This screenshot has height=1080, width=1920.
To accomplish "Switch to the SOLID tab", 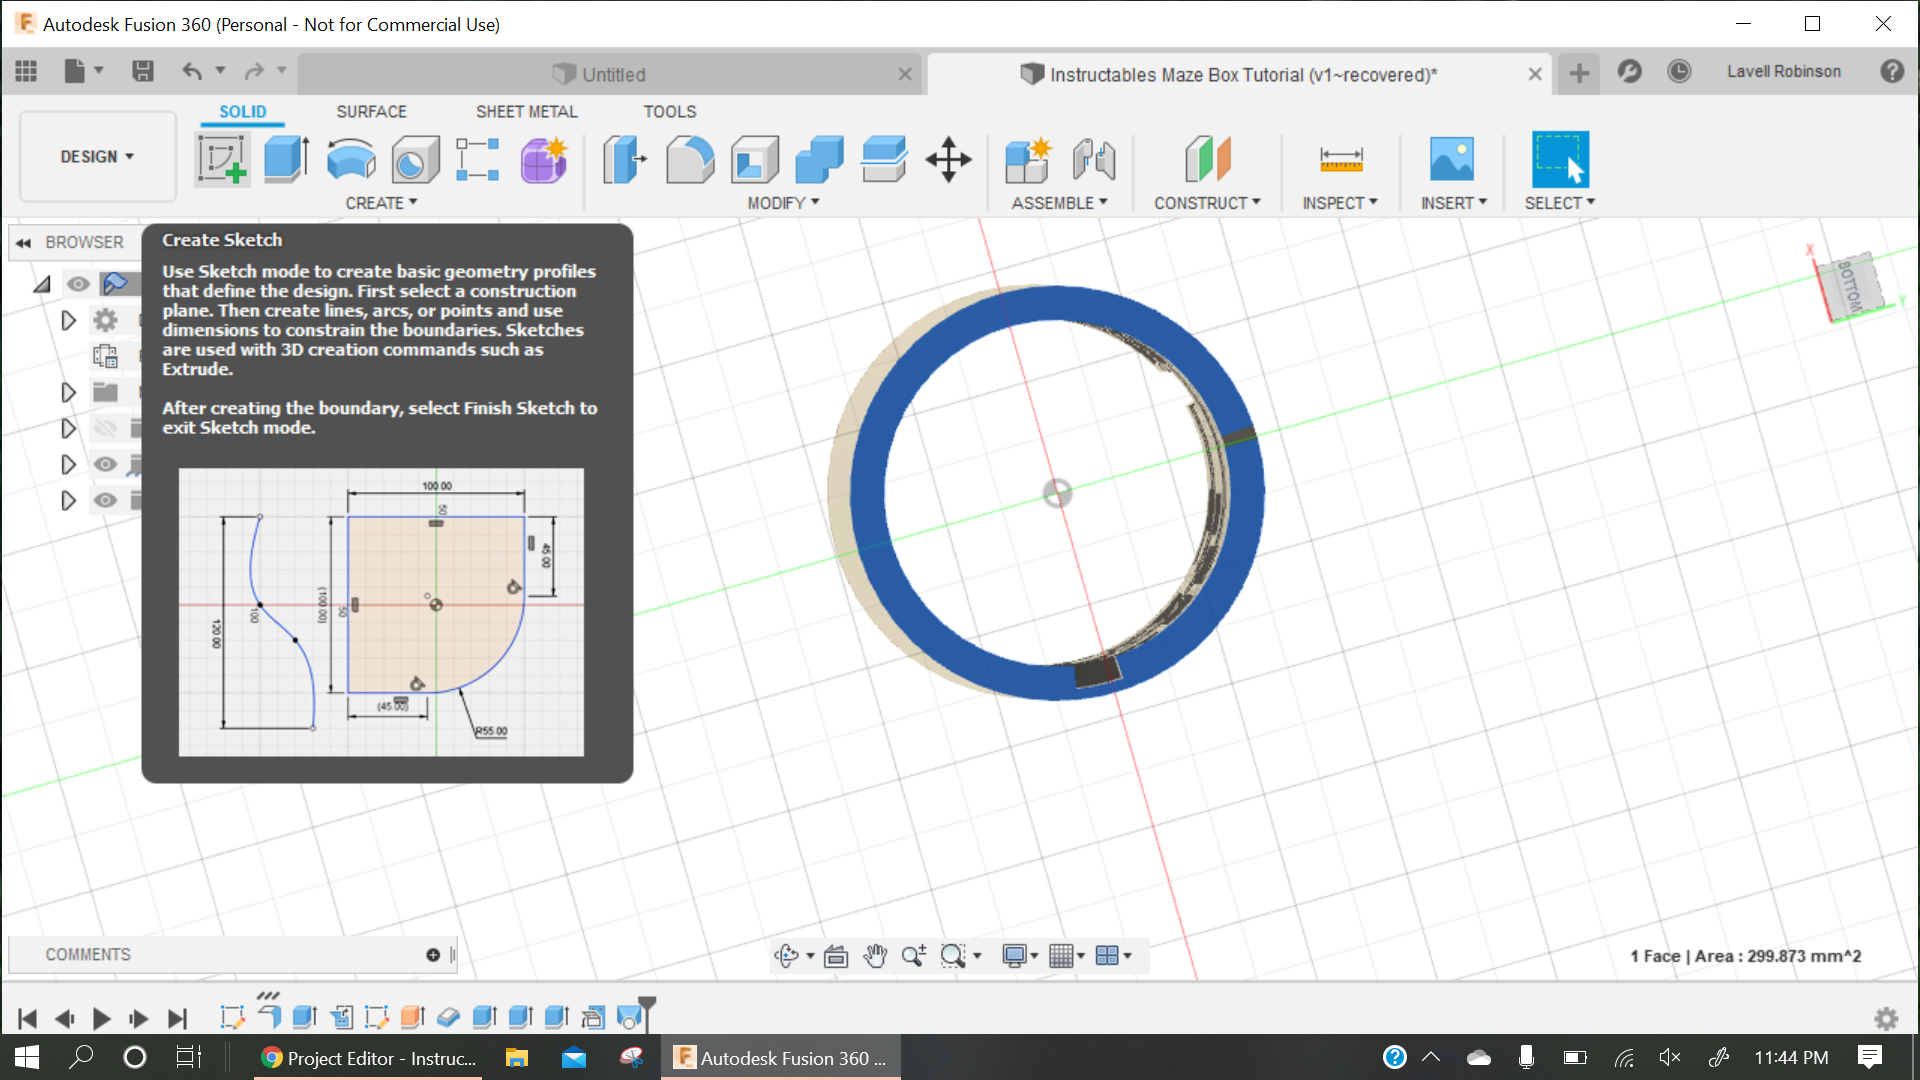I will (x=243, y=112).
